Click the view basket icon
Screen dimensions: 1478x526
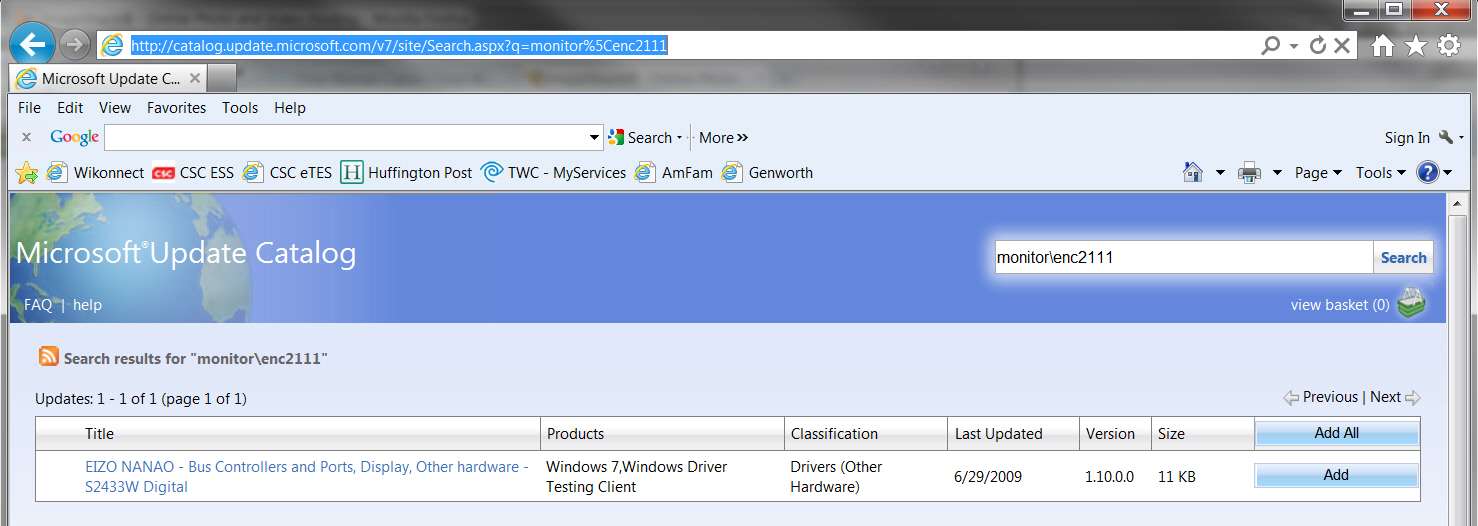(1411, 303)
